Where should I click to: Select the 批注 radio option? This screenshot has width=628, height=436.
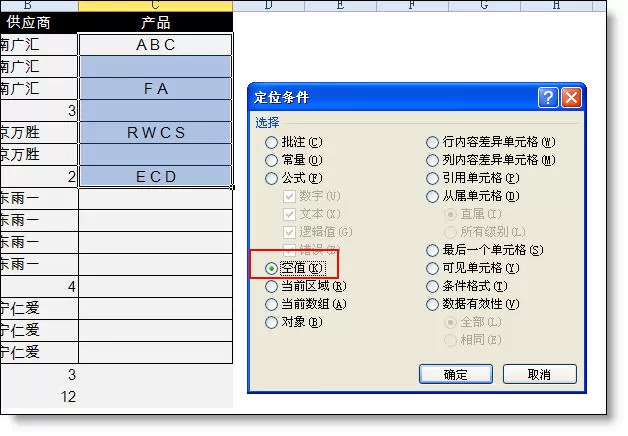(271, 142)
